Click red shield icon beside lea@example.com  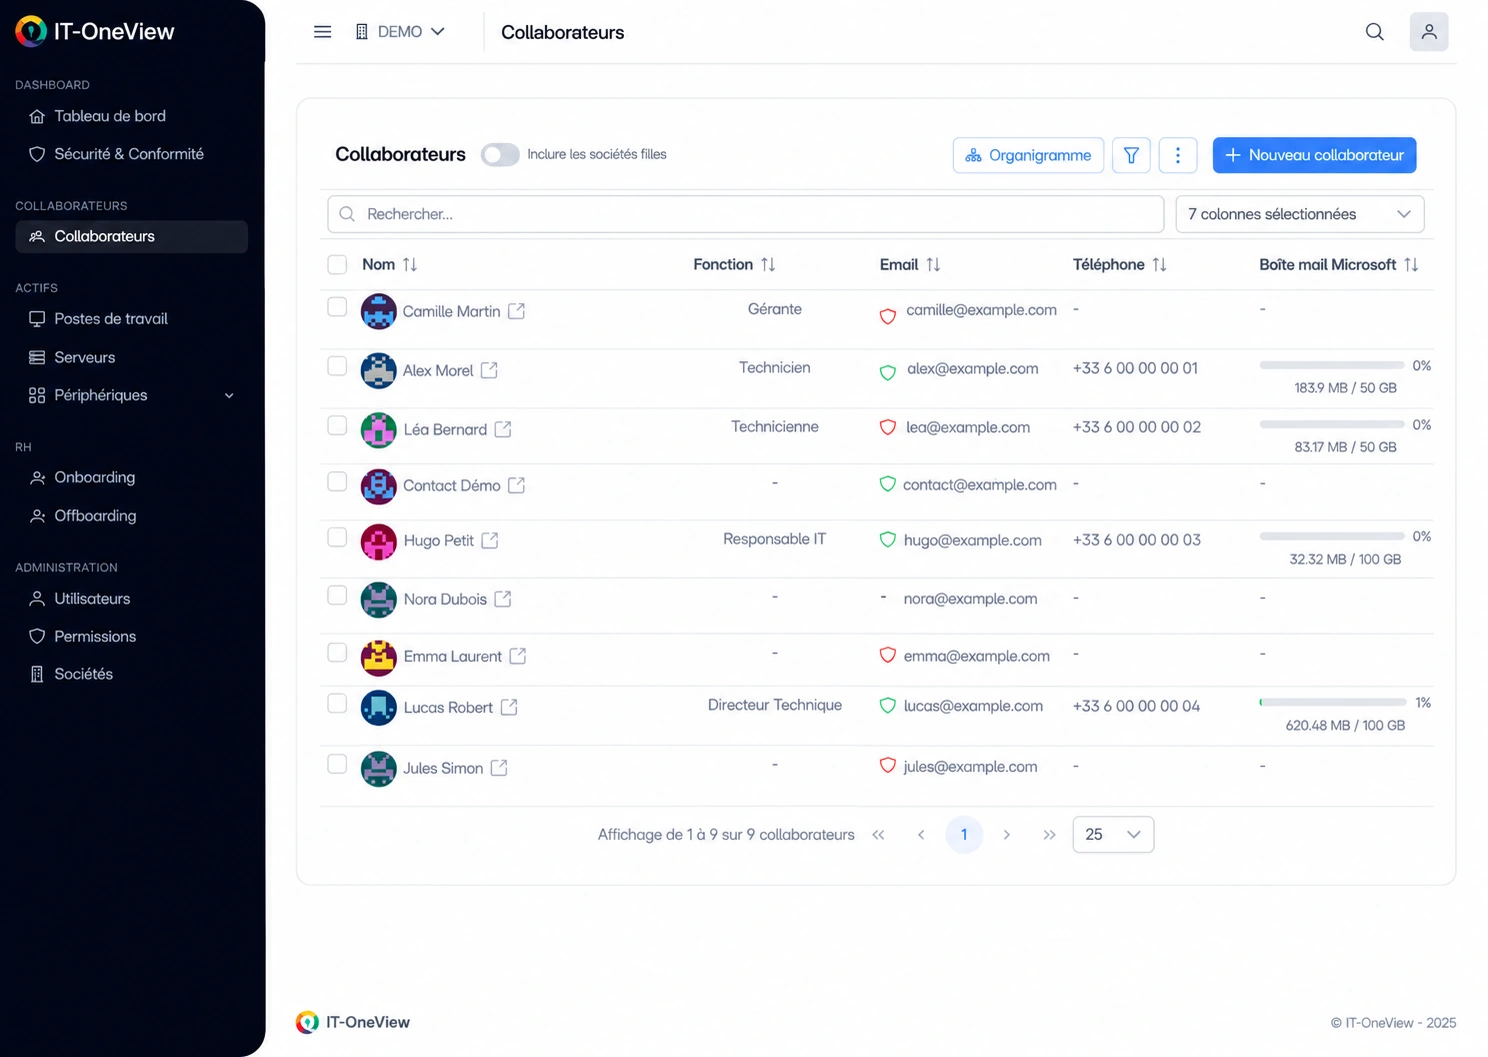click(887, 427)
